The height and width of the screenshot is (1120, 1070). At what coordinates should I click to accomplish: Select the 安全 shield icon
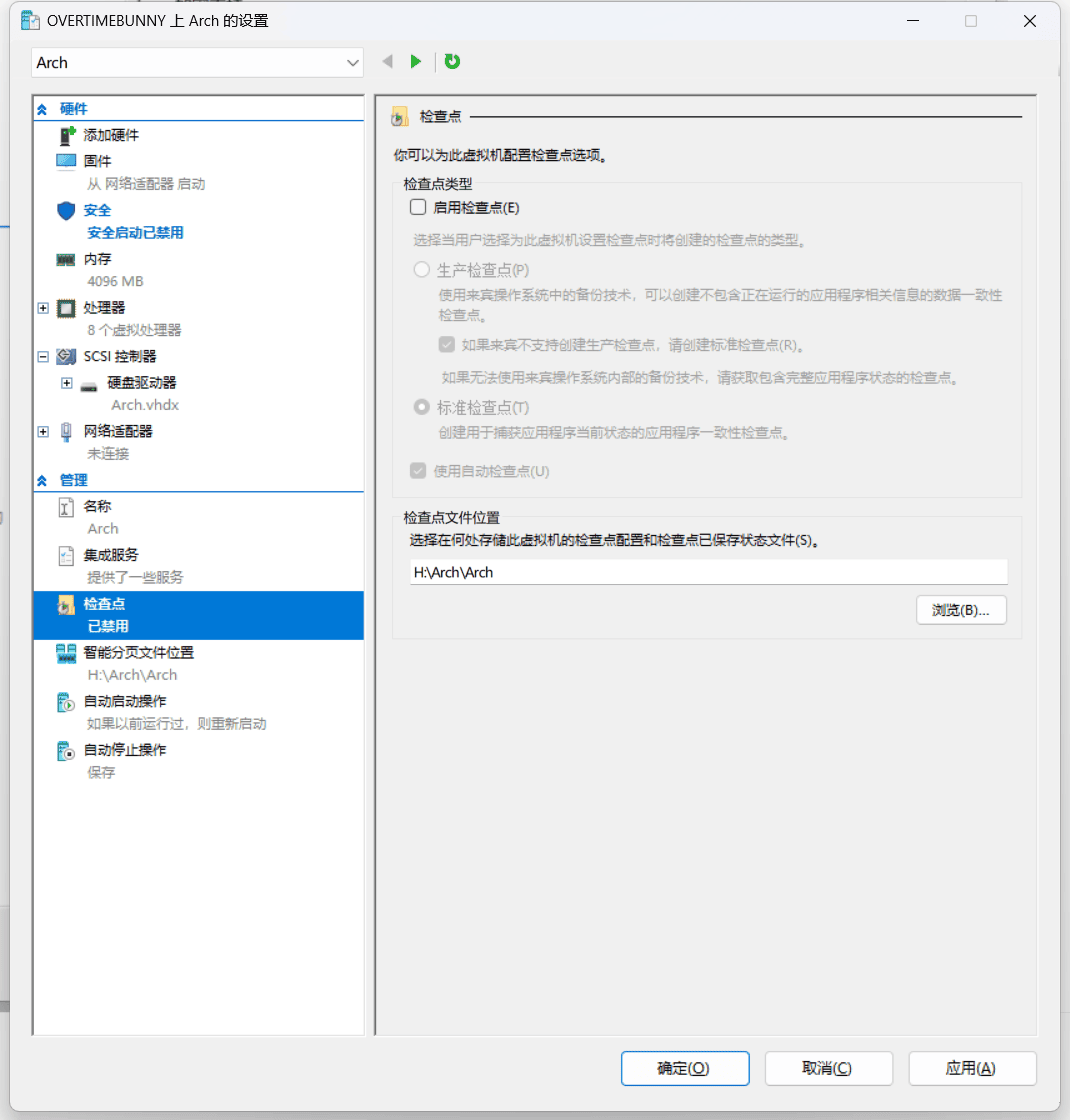coord(66,210)
